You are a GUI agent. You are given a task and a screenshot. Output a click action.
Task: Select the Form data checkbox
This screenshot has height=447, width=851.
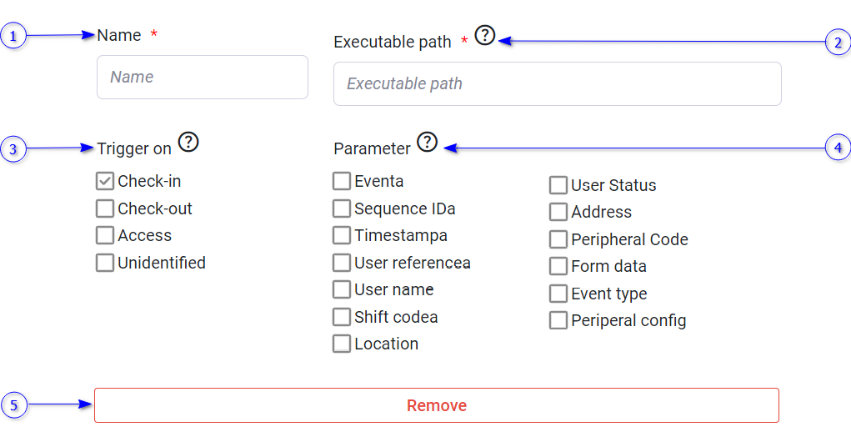point(558,267)
